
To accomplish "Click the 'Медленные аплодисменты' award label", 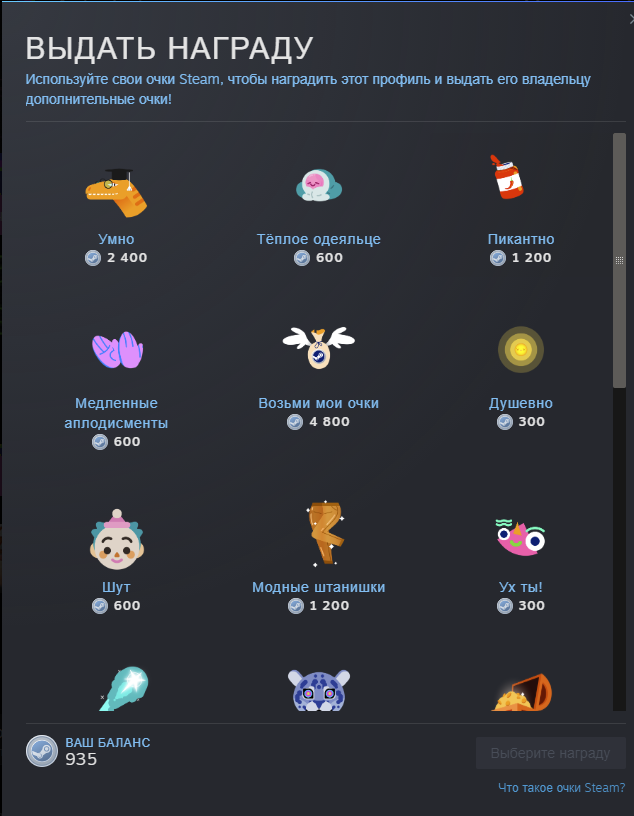I will tap(116, 413).
